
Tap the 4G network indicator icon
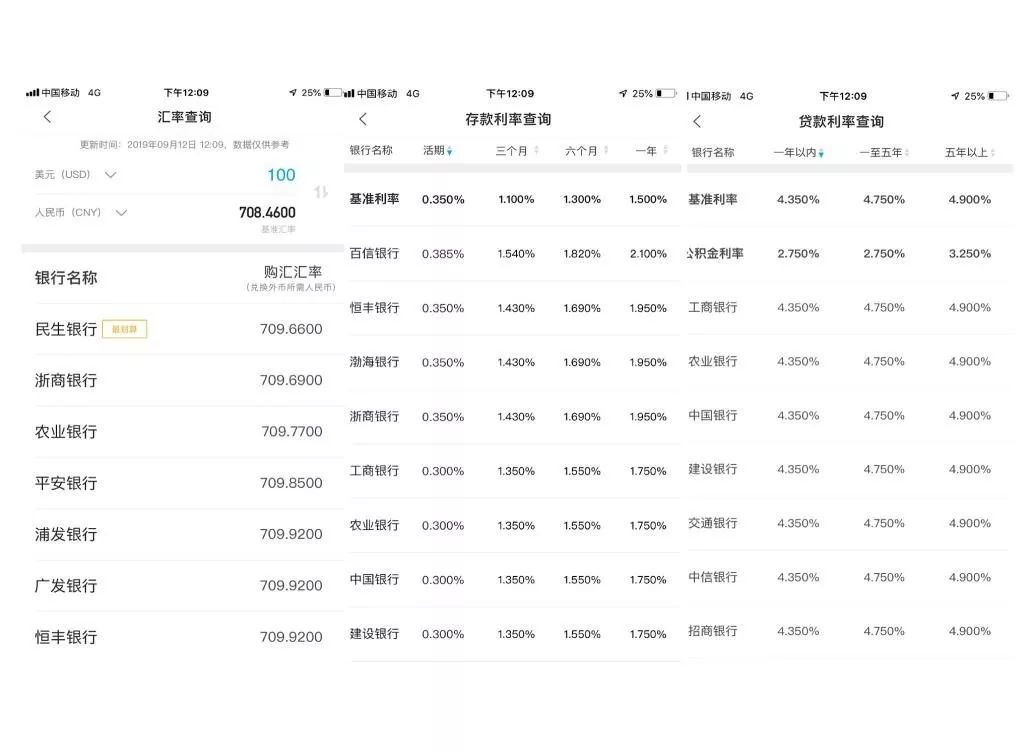[x=94, y=92]
